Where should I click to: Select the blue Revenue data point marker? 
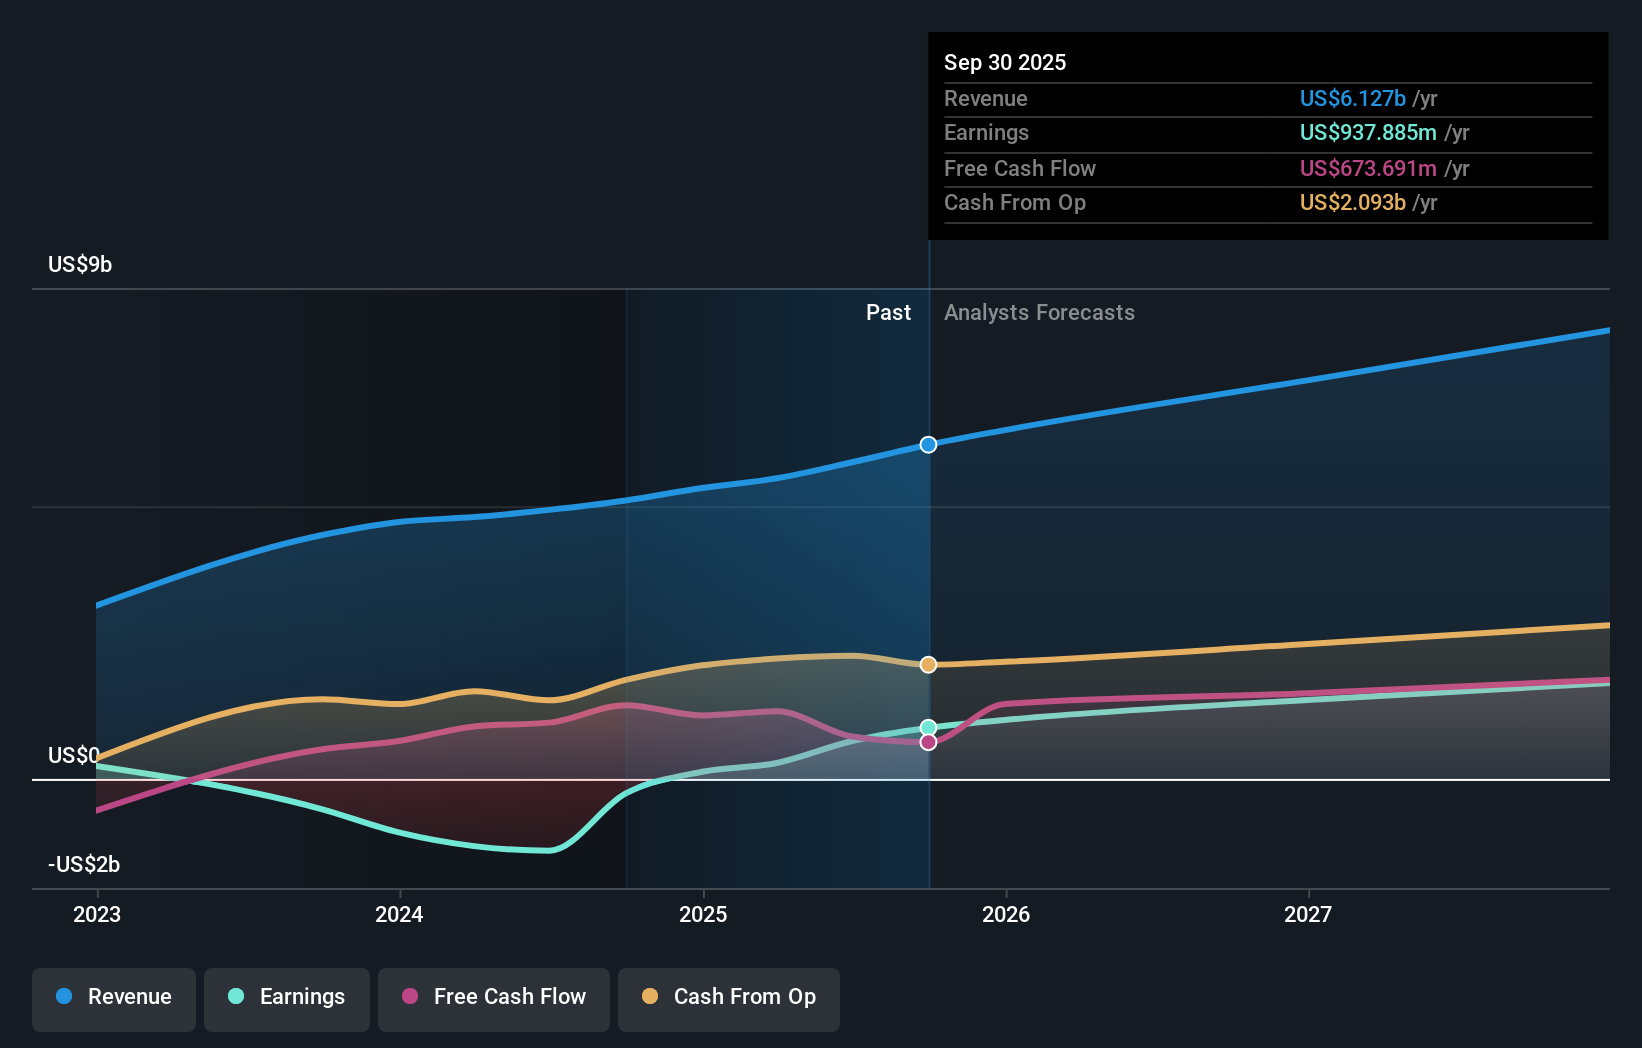pos(928,445)
